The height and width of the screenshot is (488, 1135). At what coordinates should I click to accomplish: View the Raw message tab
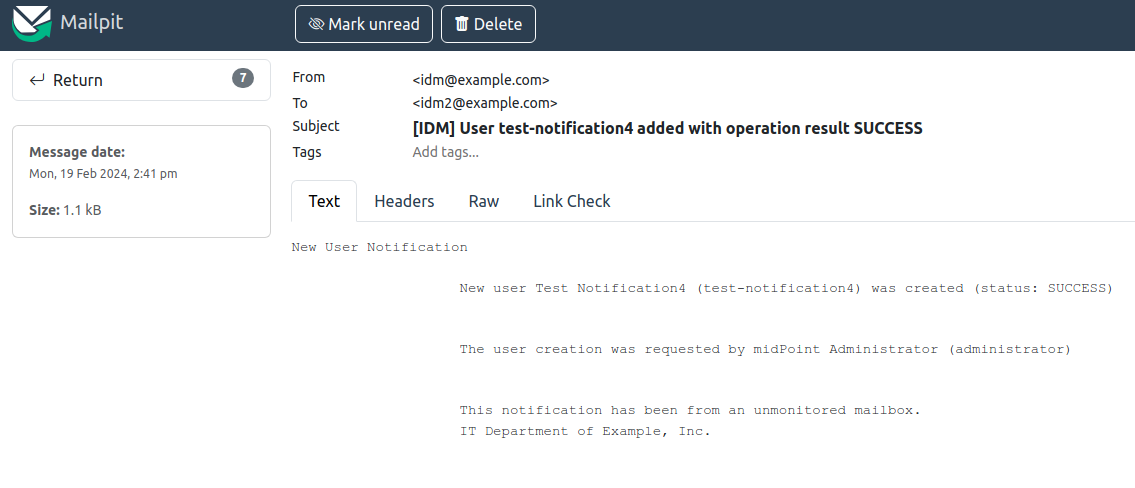point(484,201)
